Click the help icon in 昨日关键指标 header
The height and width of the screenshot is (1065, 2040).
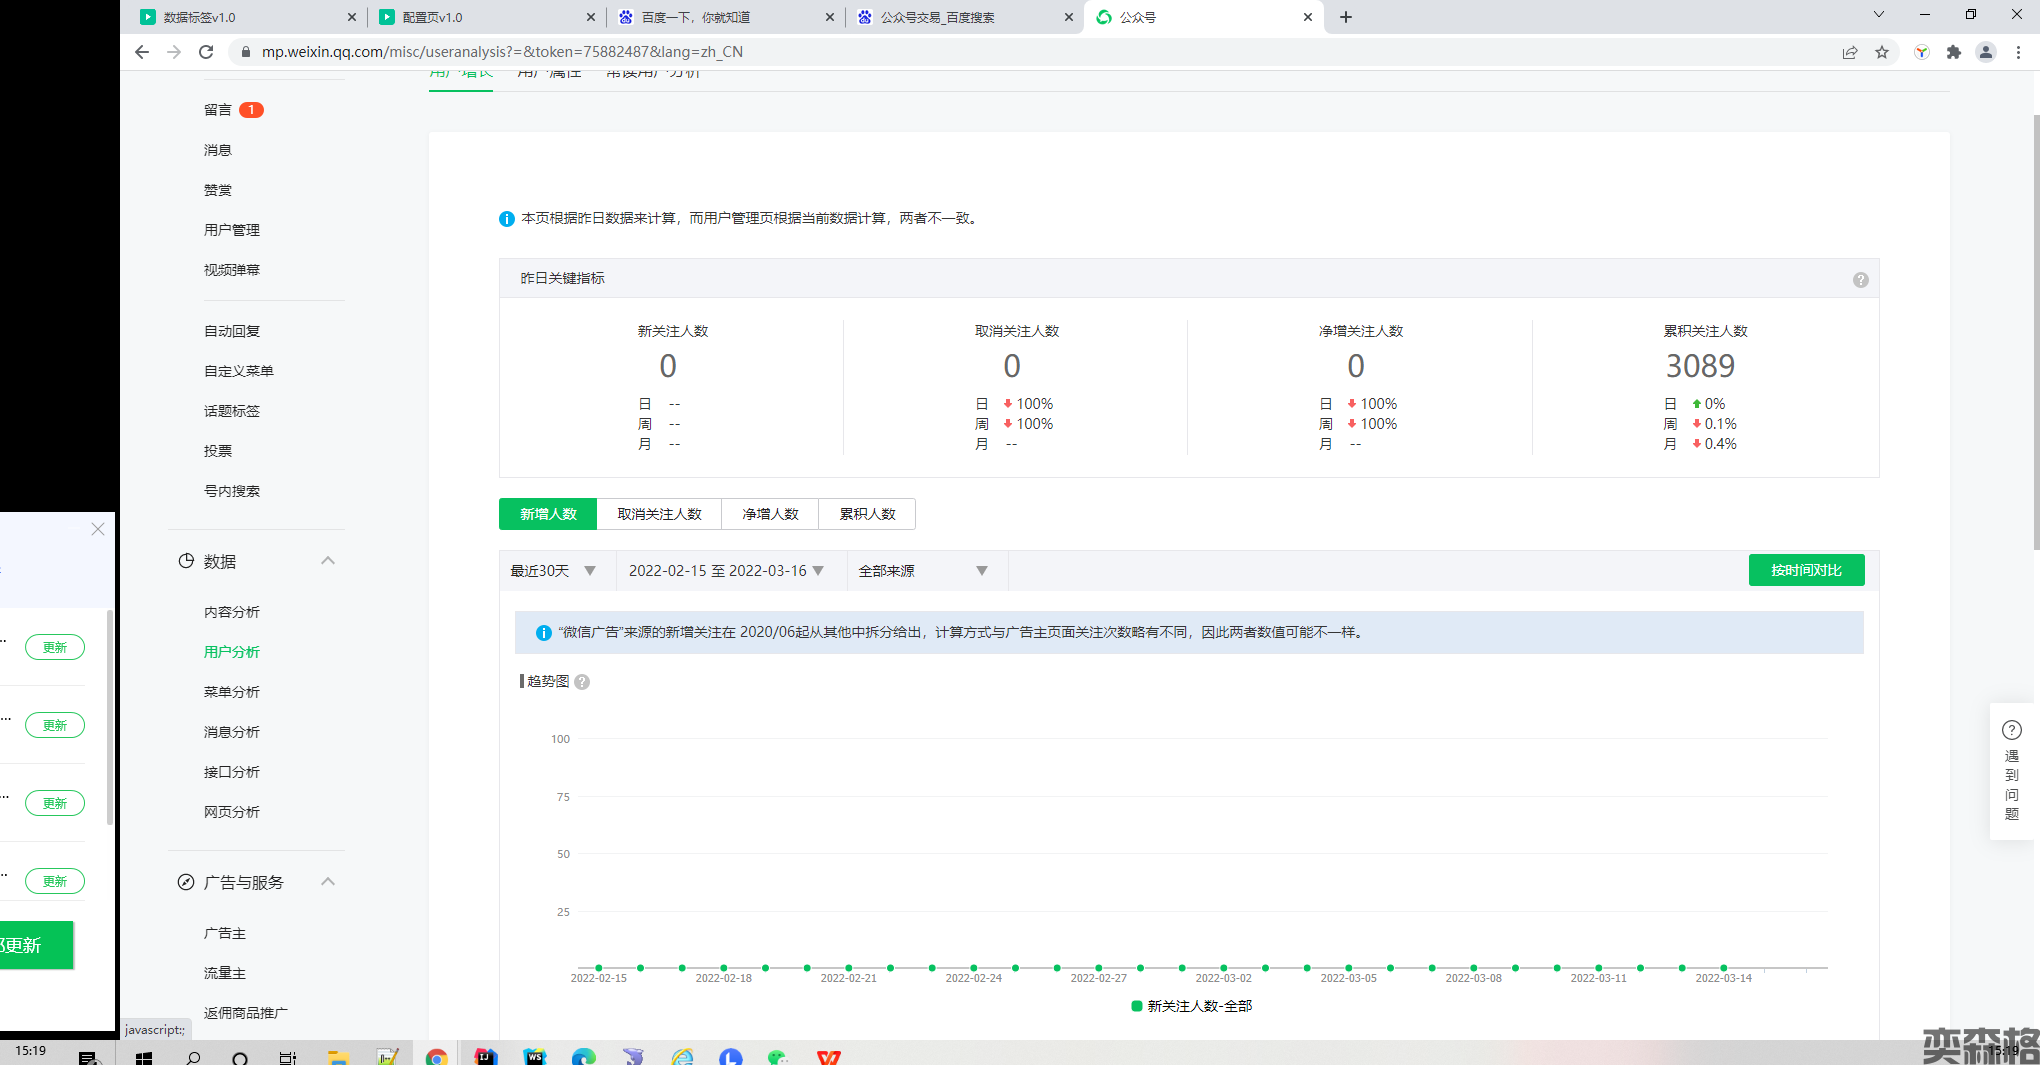(1860, 280)
